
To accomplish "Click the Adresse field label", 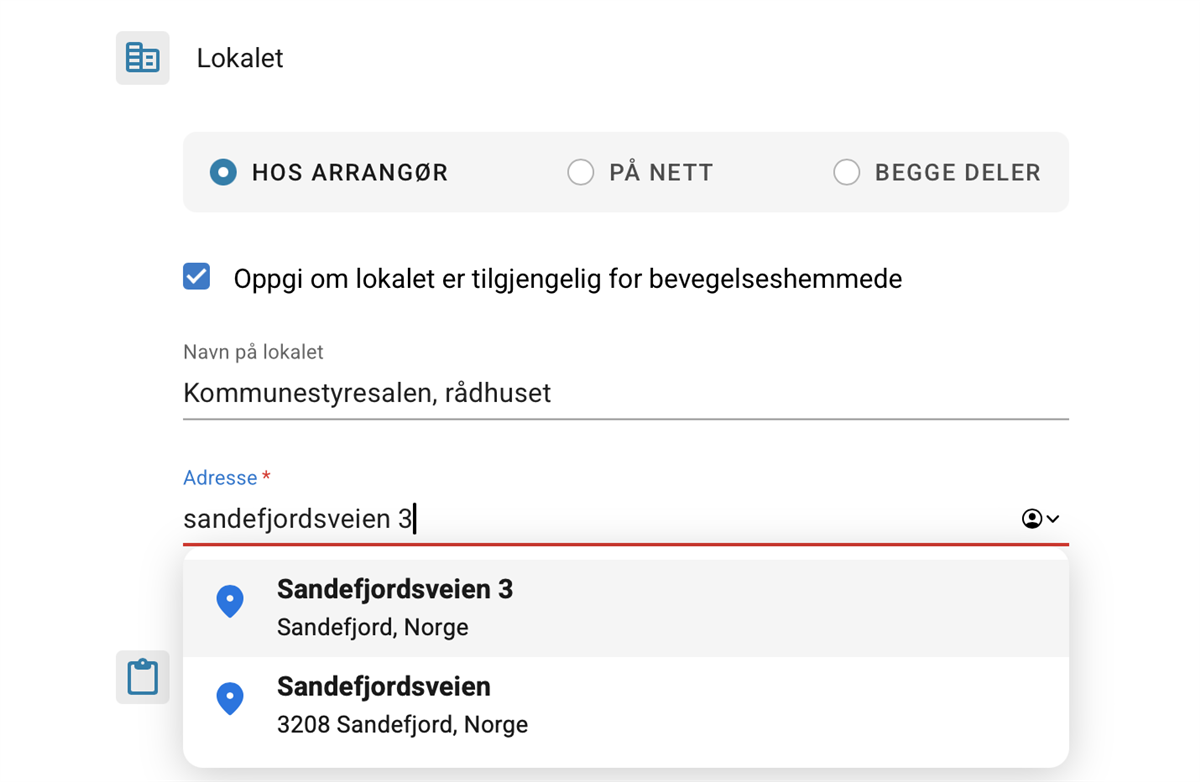I will point(220,478).
